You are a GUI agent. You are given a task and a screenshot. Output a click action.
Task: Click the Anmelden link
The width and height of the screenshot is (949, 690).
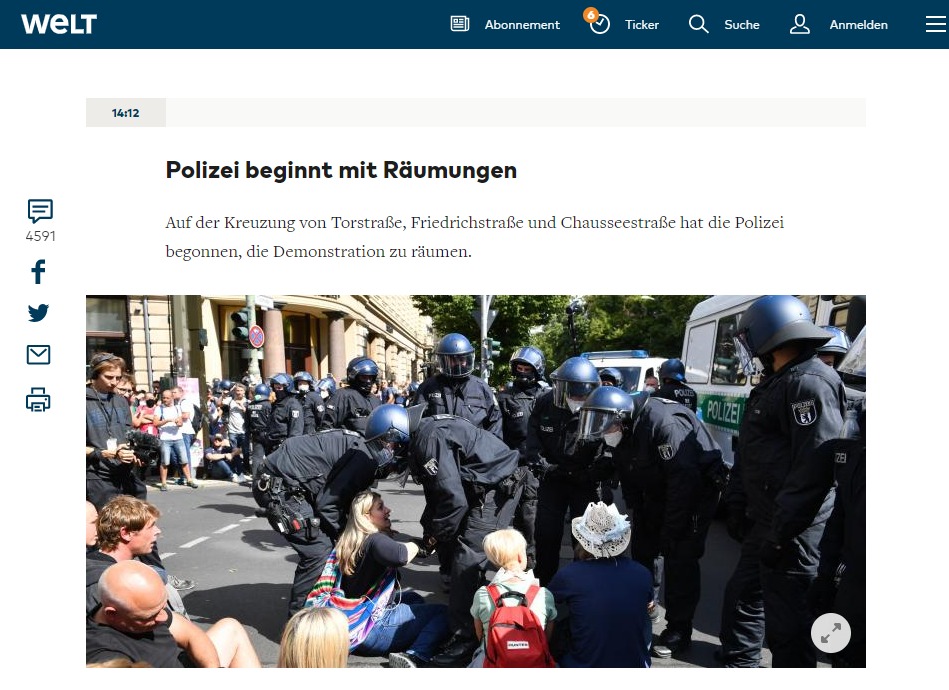[858, 25]
